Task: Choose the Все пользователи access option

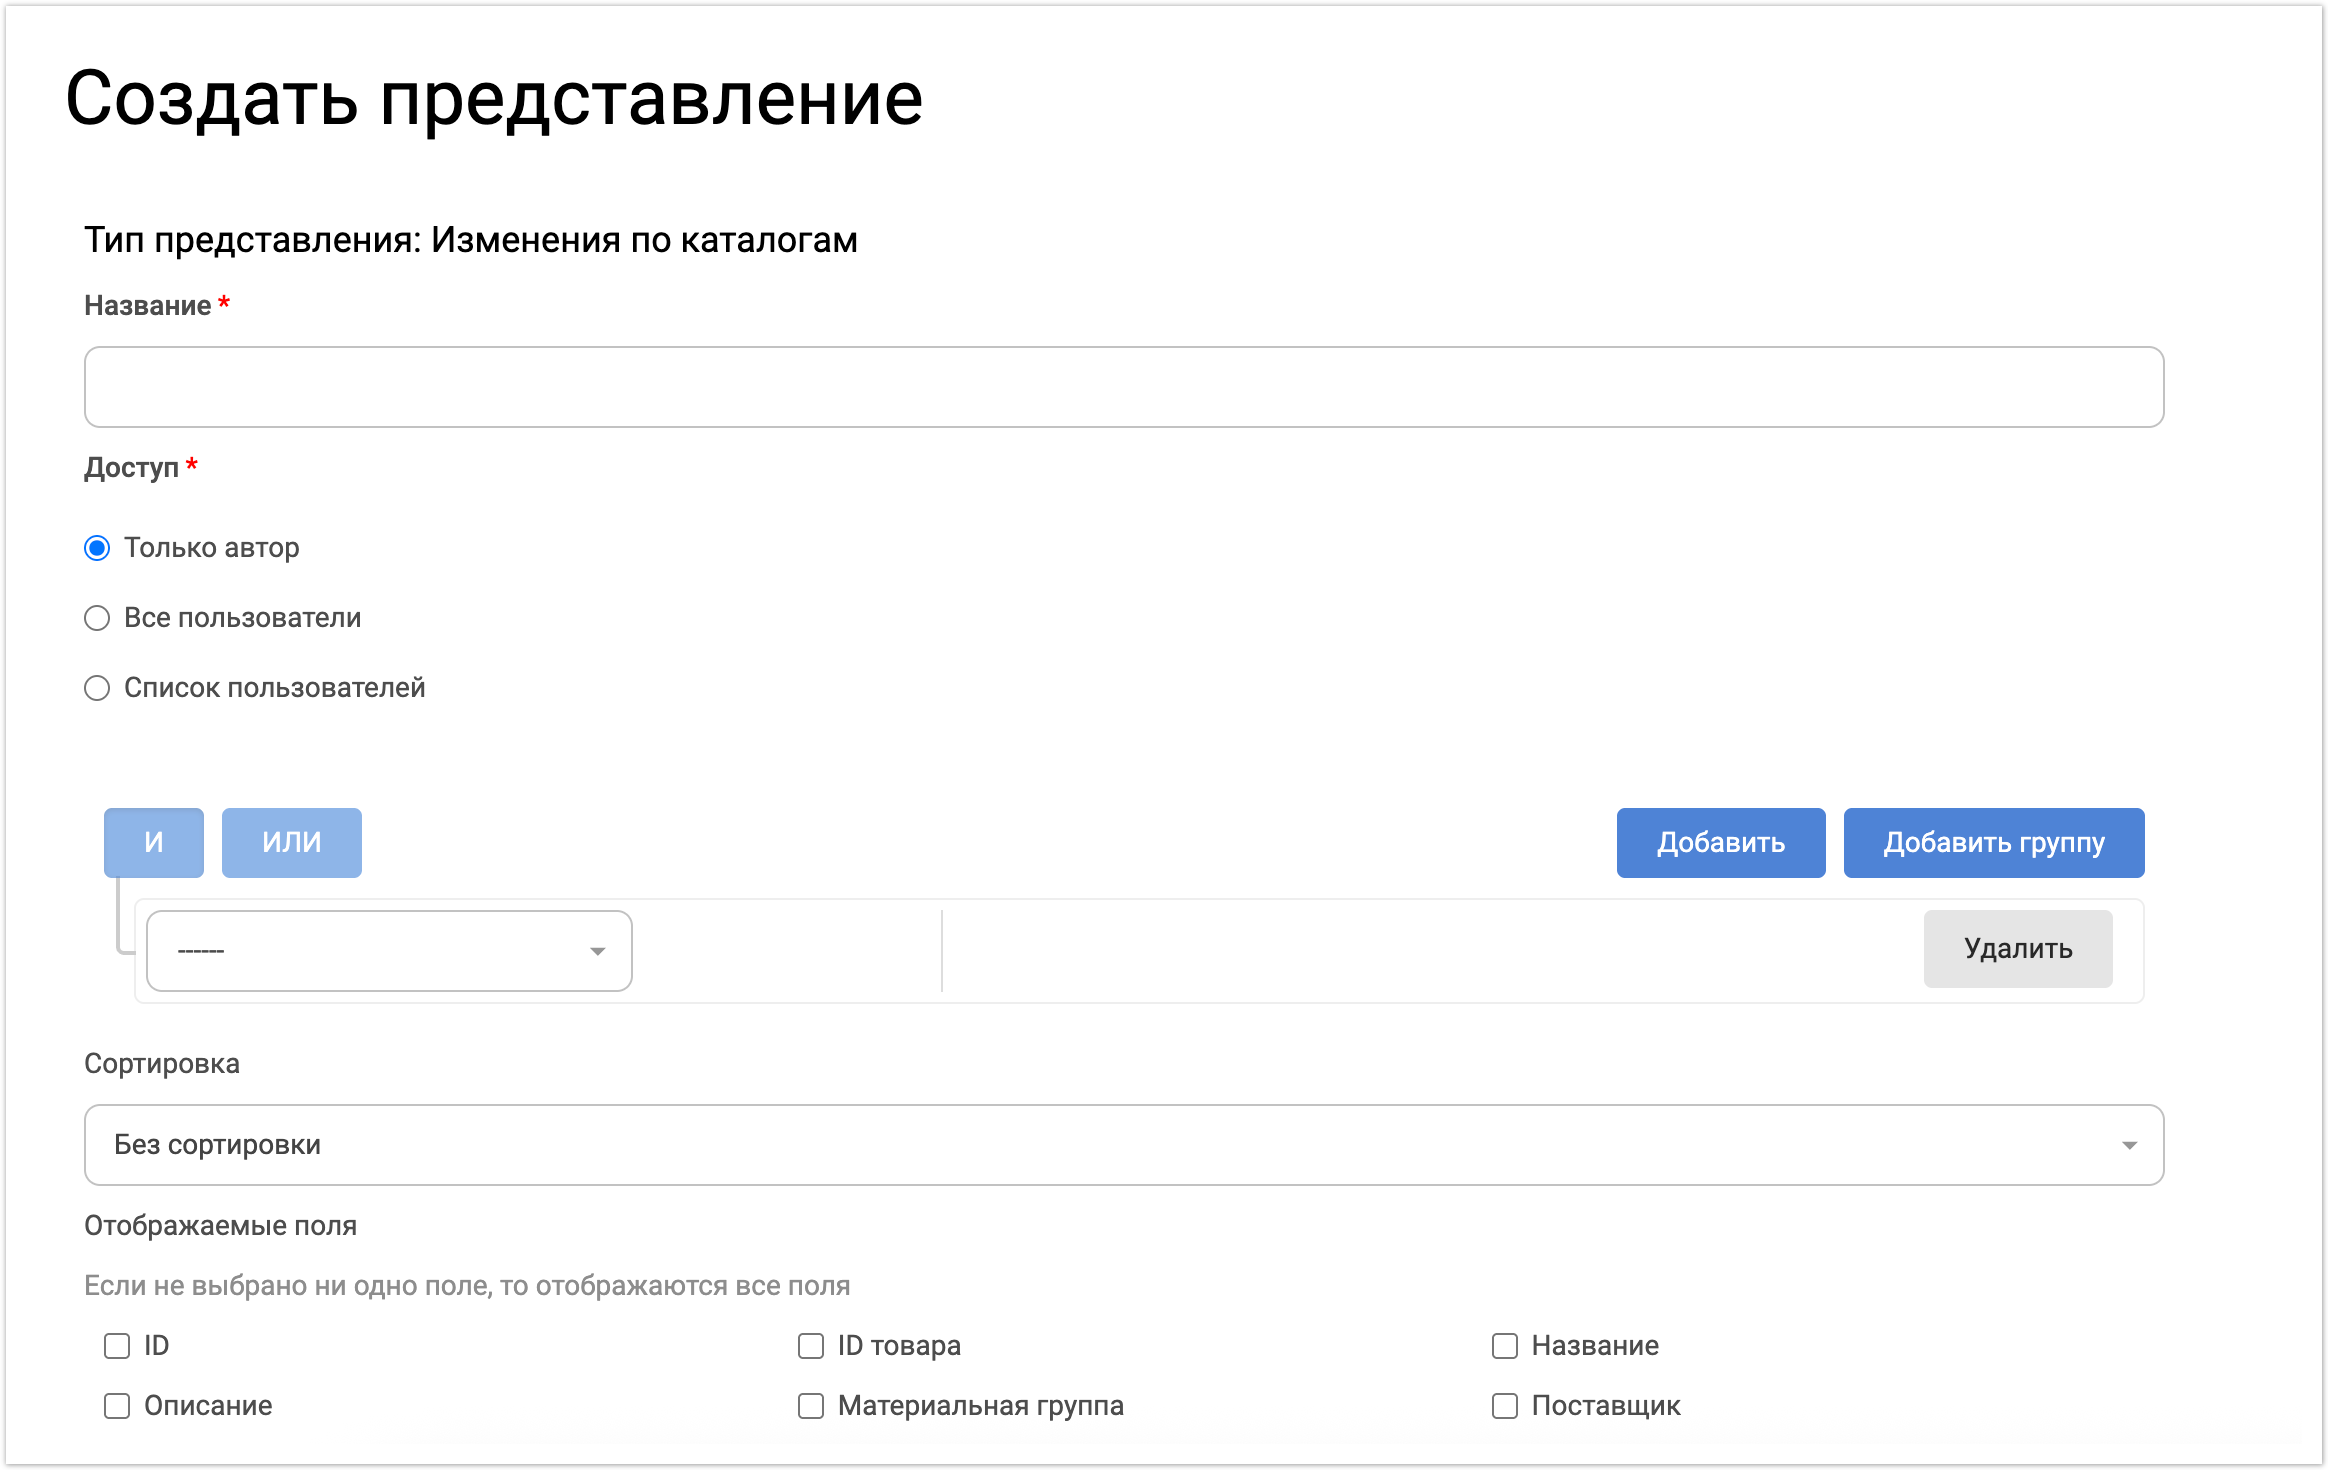Action: click(97, 618)
